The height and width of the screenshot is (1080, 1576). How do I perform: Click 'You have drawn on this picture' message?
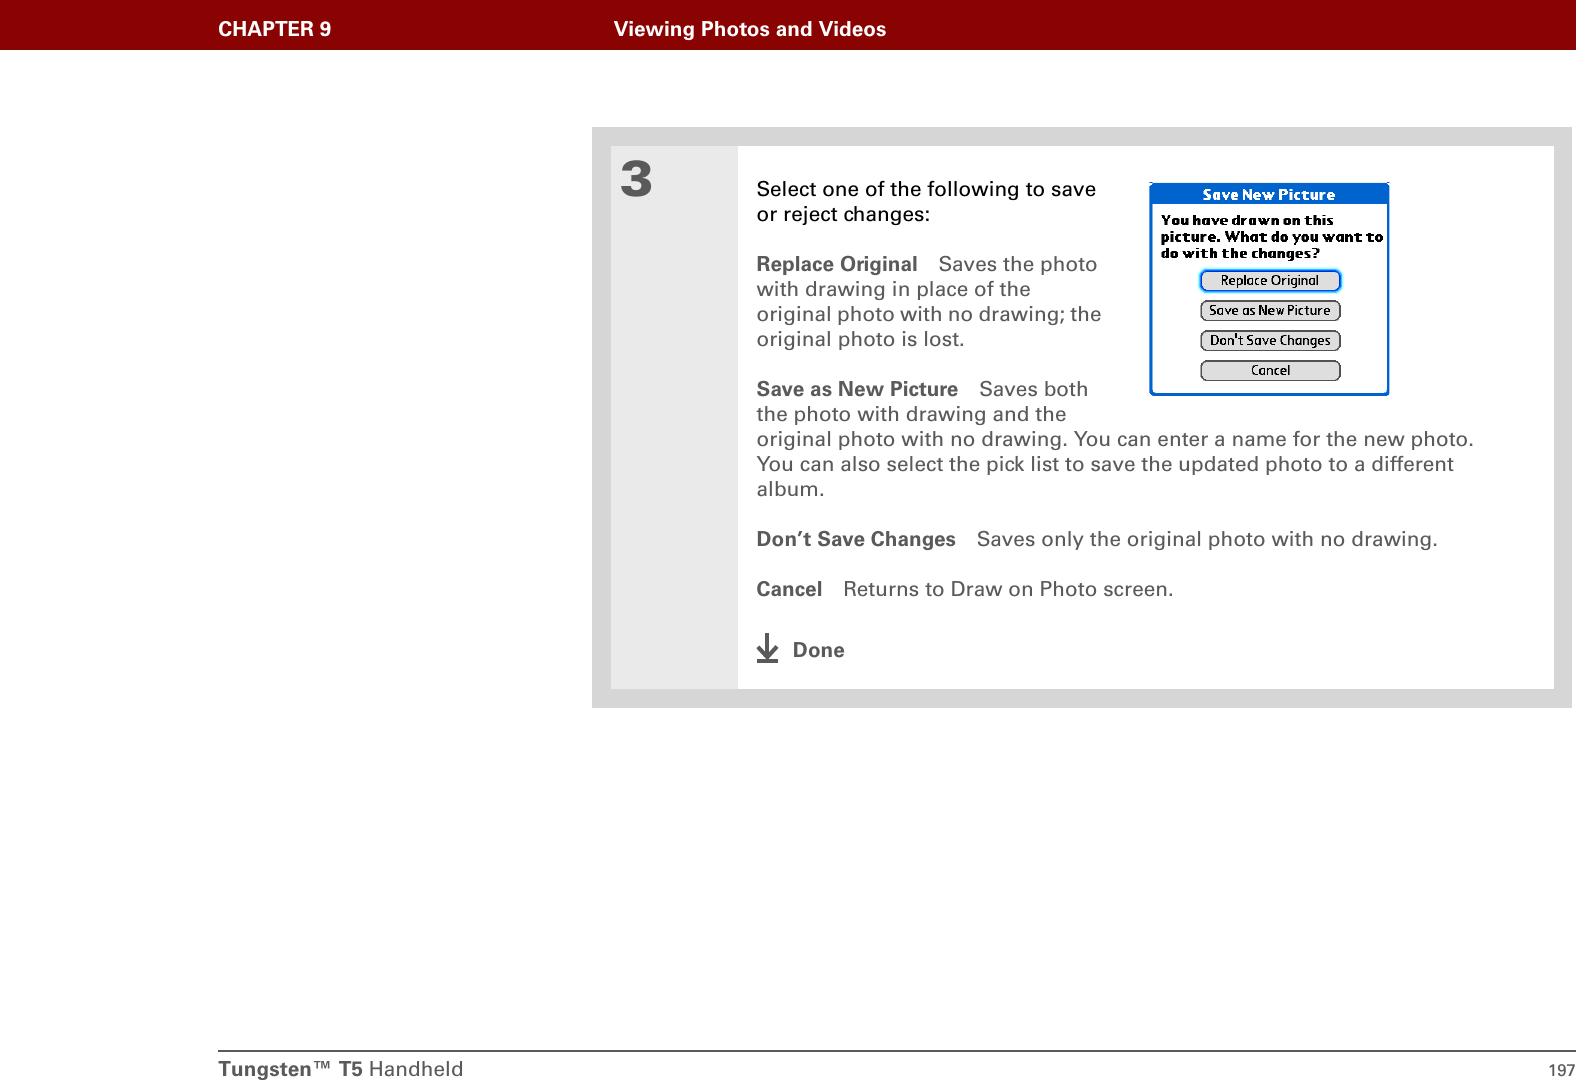tap(1271, 237)
